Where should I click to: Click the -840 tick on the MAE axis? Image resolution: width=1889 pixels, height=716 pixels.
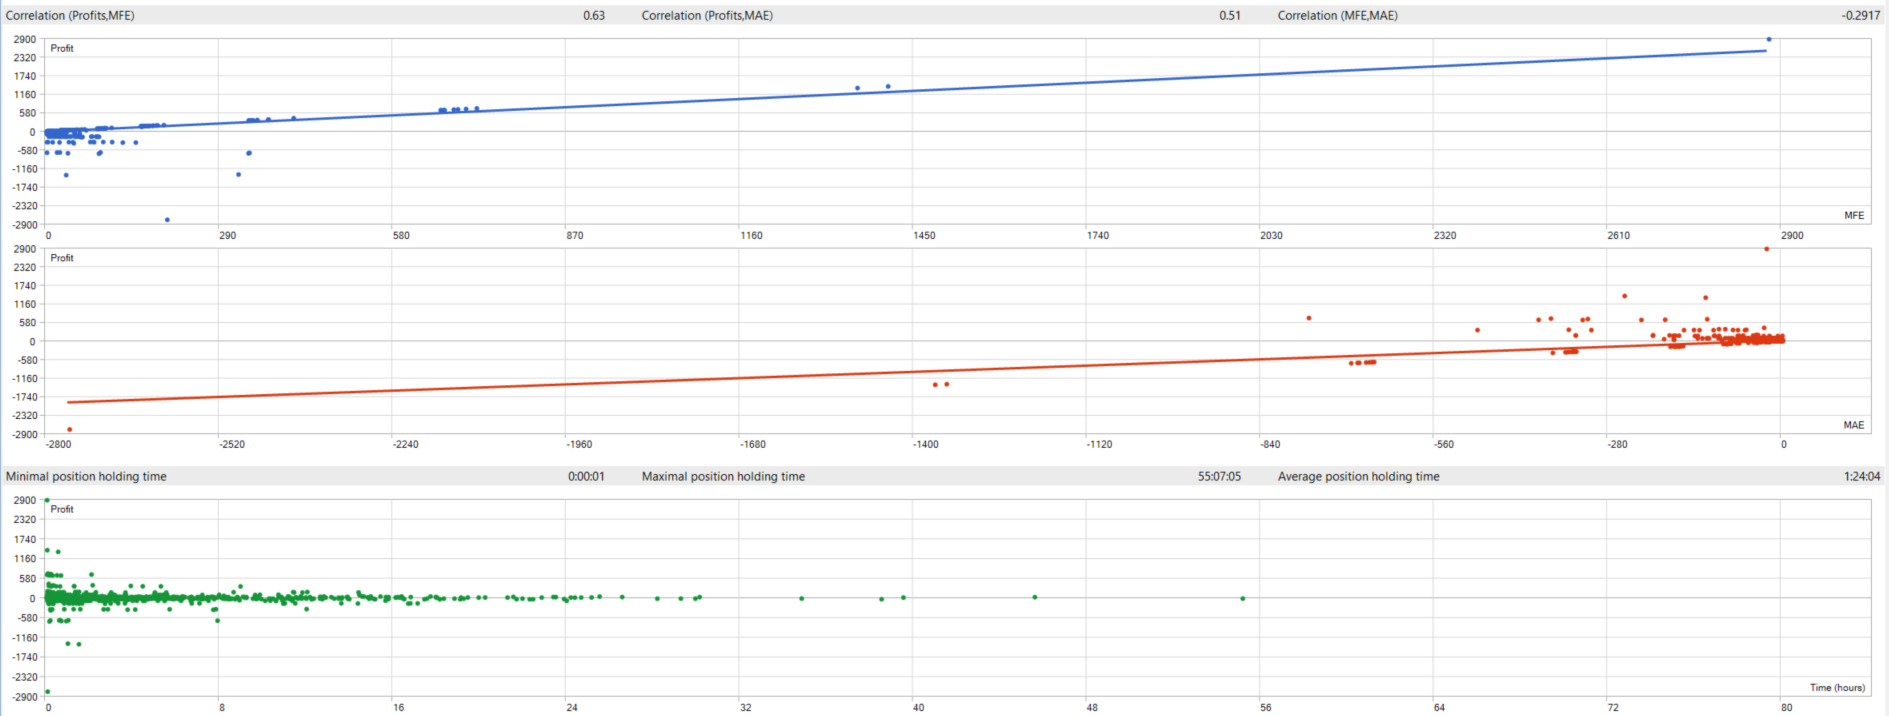pos(1269,444)
